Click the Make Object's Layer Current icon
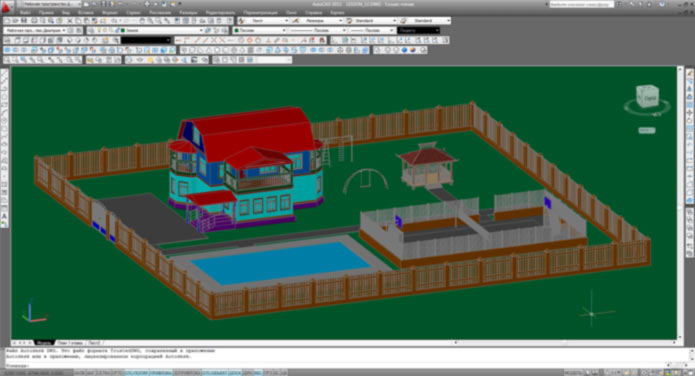This screenshot has width=695, height=376. [207, 31]
